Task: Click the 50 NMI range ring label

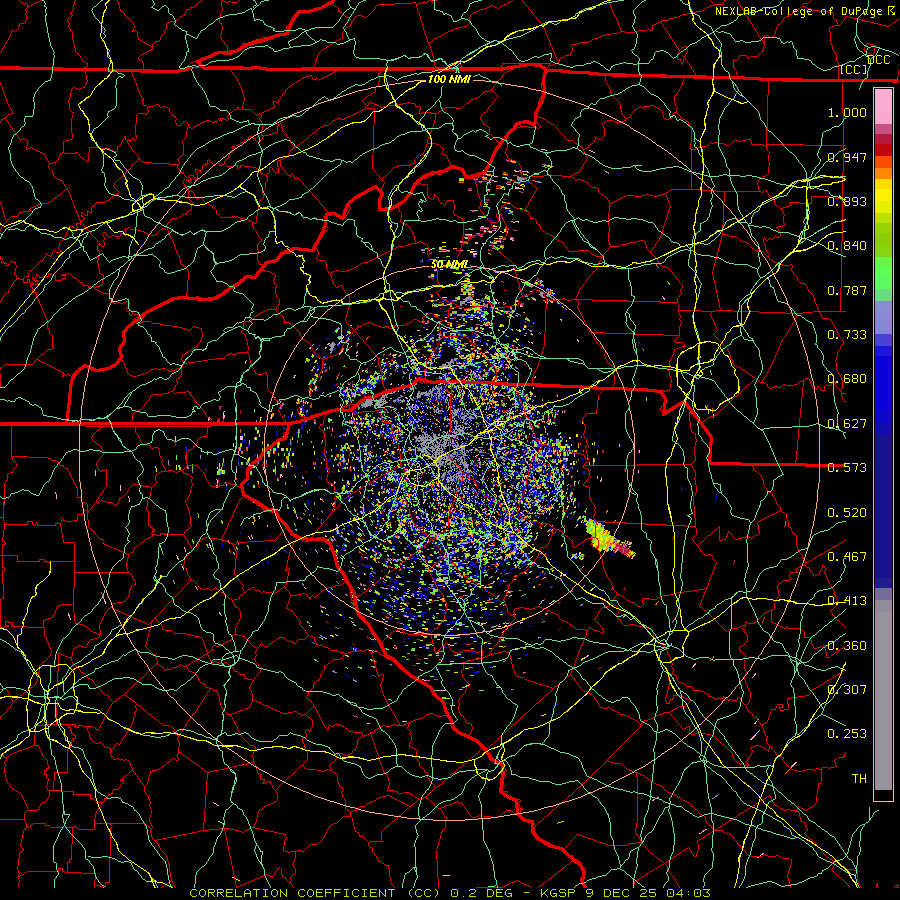Action: click(449, 265)
